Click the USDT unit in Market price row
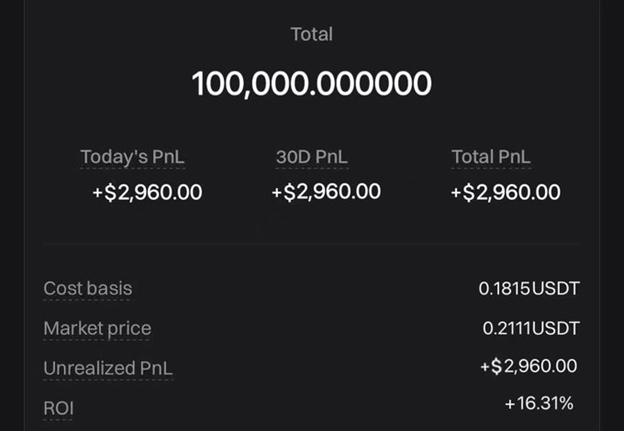 (x=556, y=328)
